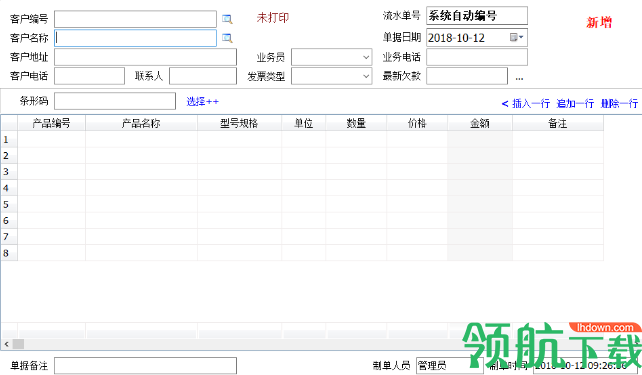Image resolution: width=642 pixels, height=375 pixels.
Task: Expand the 业务员 dropdown
Action: [366, 57]
